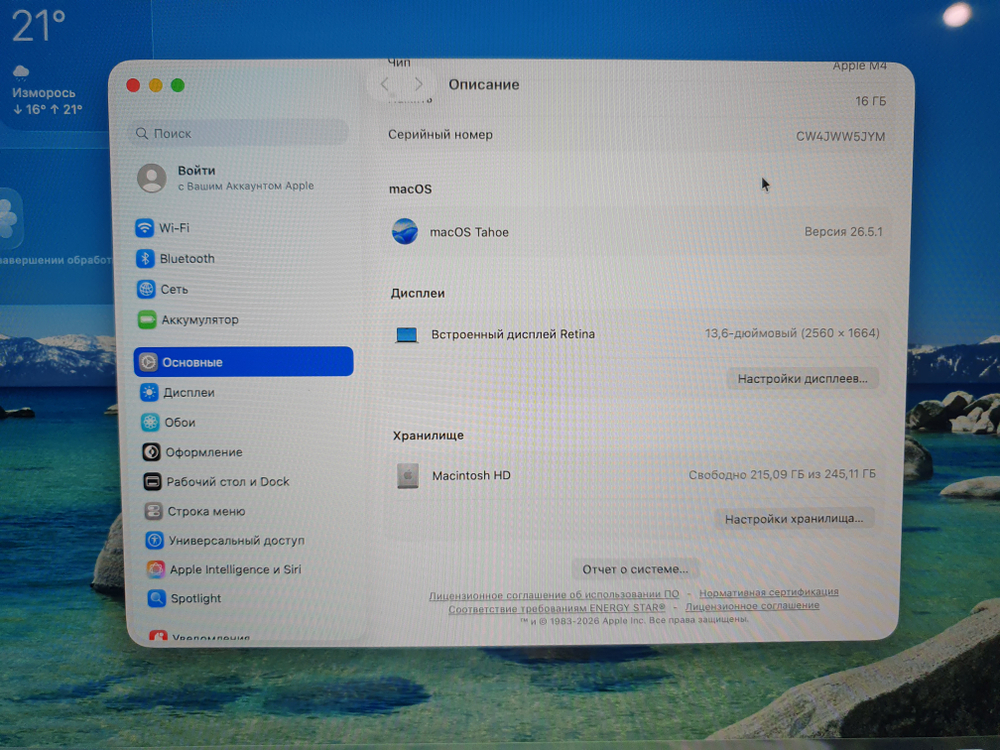Open the short Лицензионное соглашение link
Image resolution: width=1000 pixels, height=750 pixels.
(752, 606)
